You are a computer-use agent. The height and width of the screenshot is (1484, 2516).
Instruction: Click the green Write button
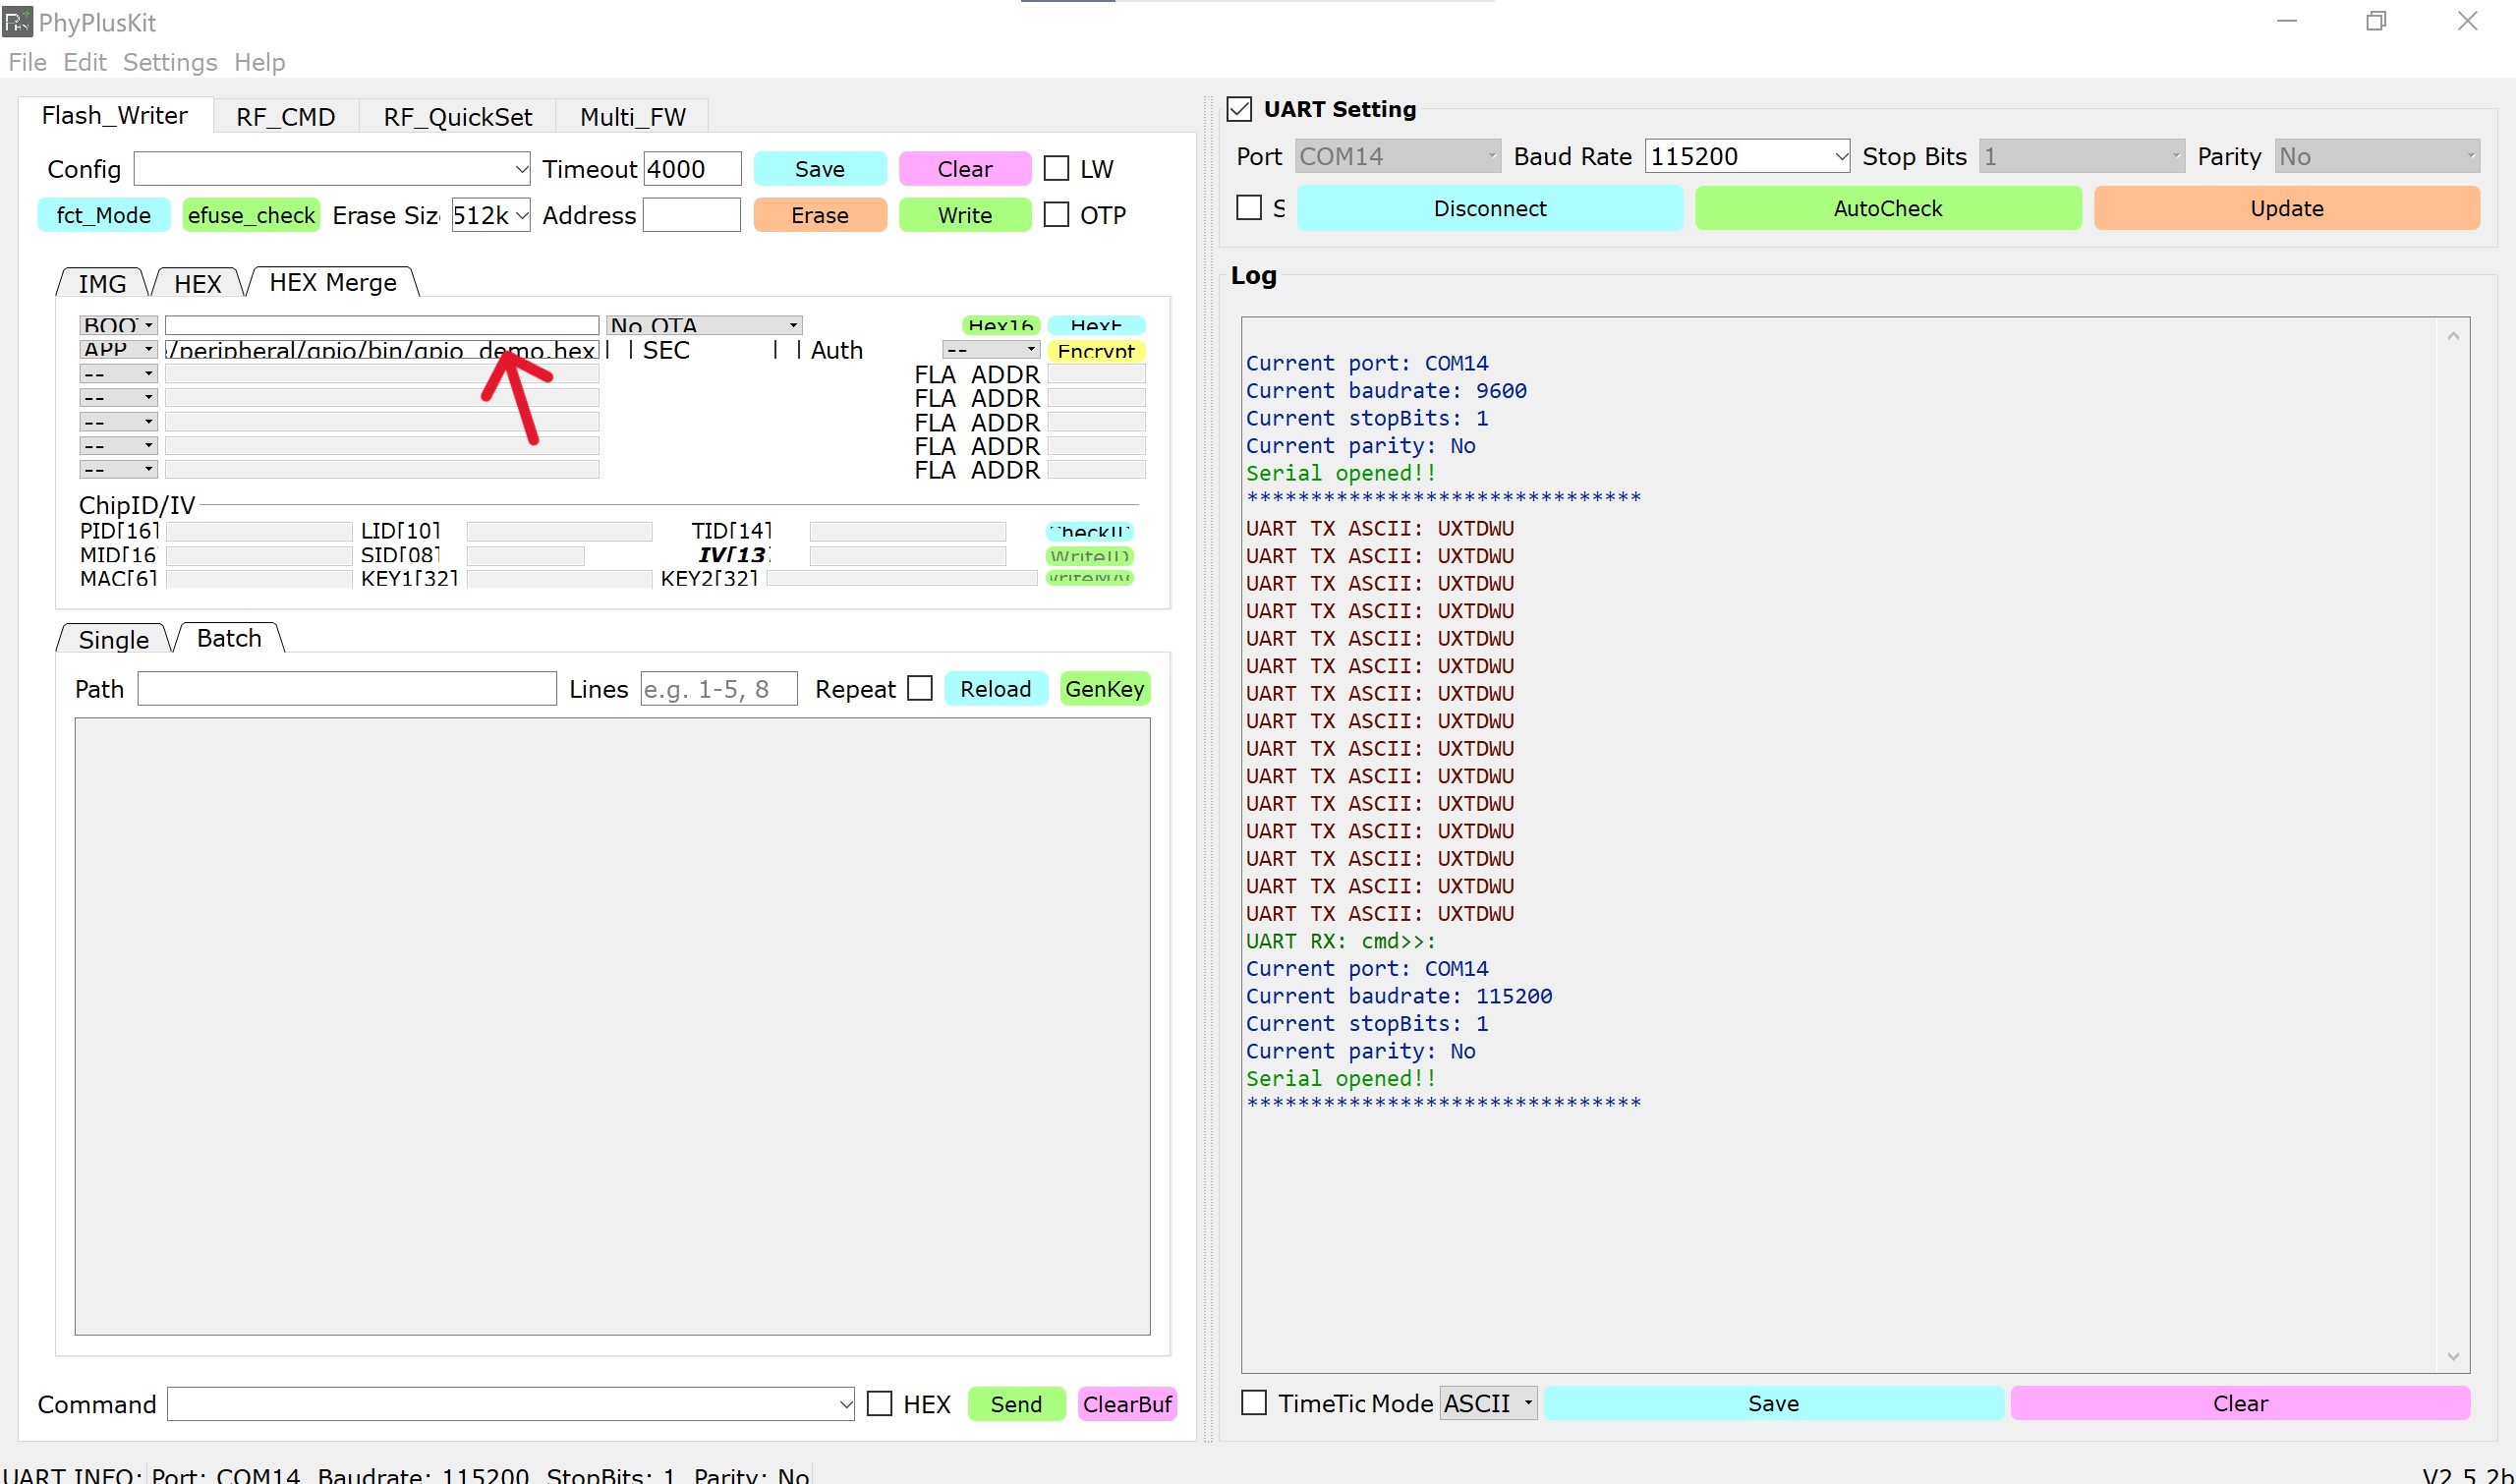click(x=965, y=215)
